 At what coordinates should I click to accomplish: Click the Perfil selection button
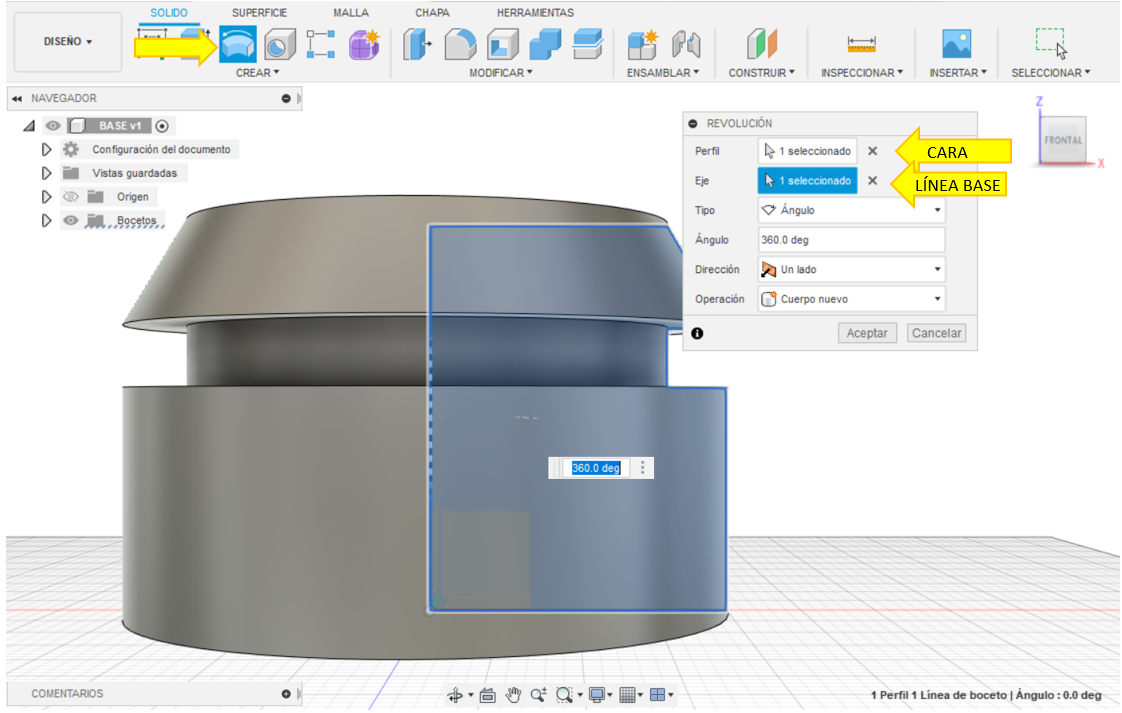coord(807,151)
